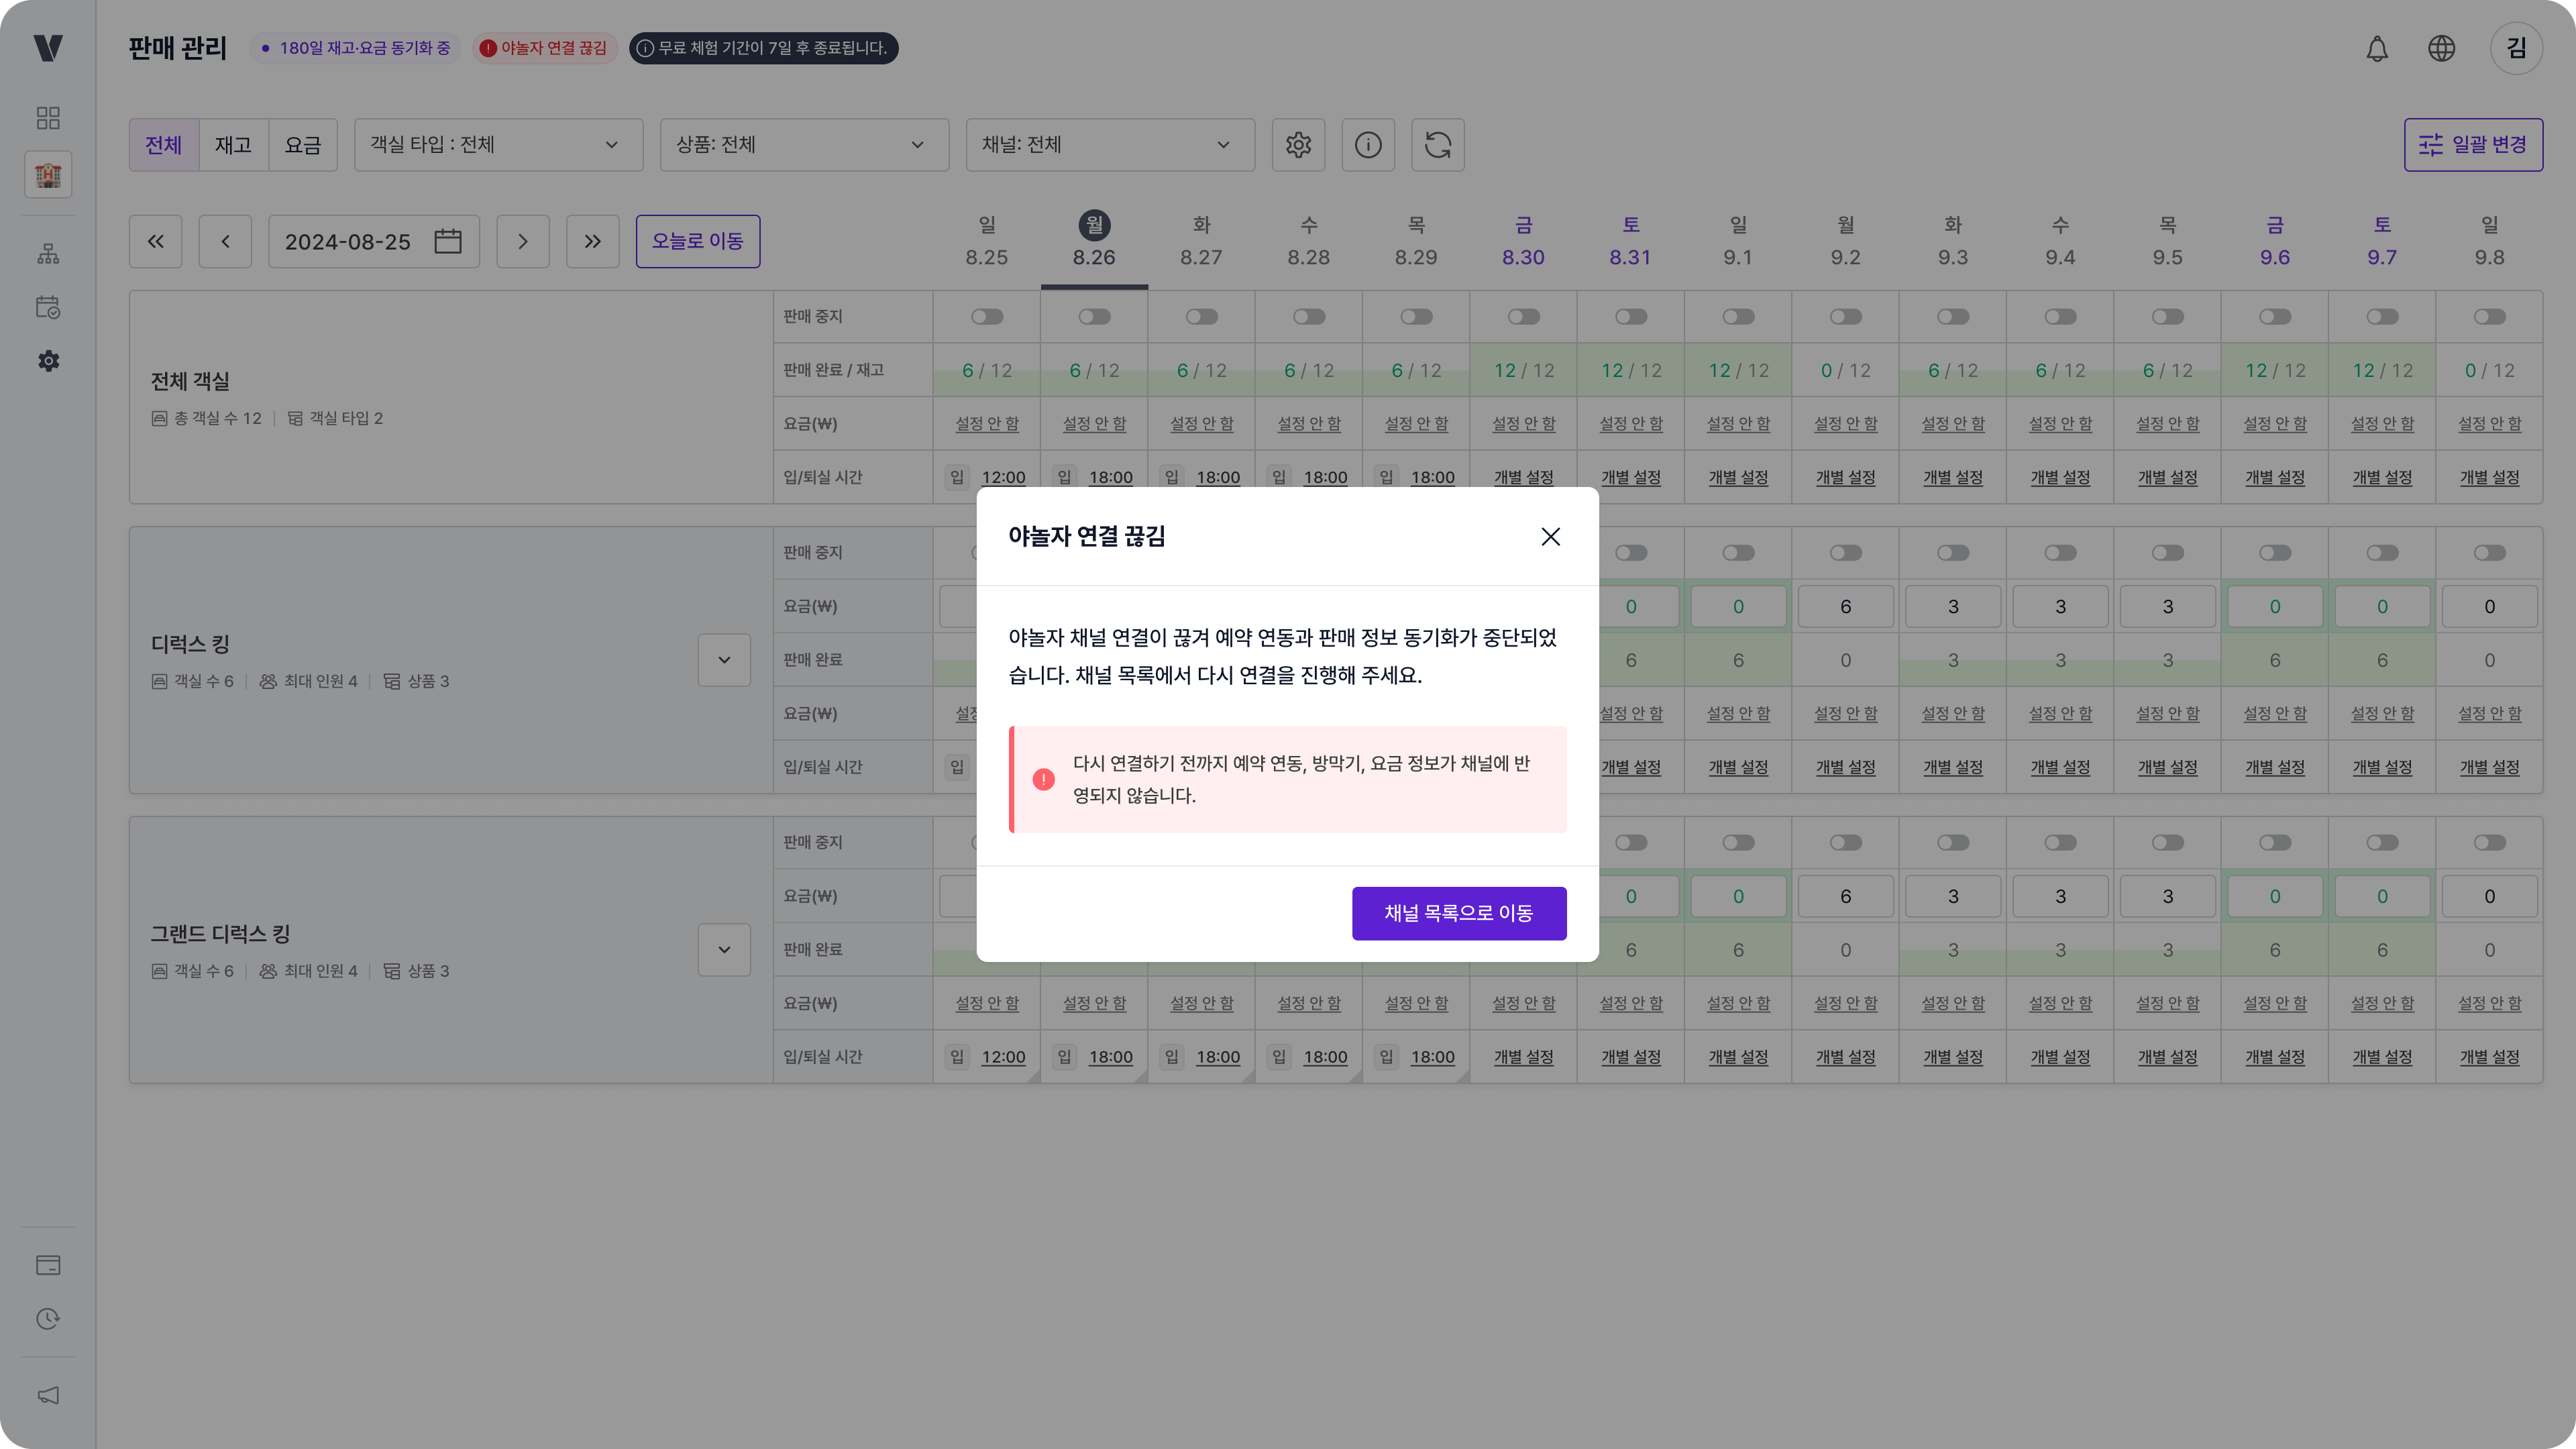Select the hotel building icon in sidebar
The width and height of the screenshot is (2576, 1449).
[48, 175]
